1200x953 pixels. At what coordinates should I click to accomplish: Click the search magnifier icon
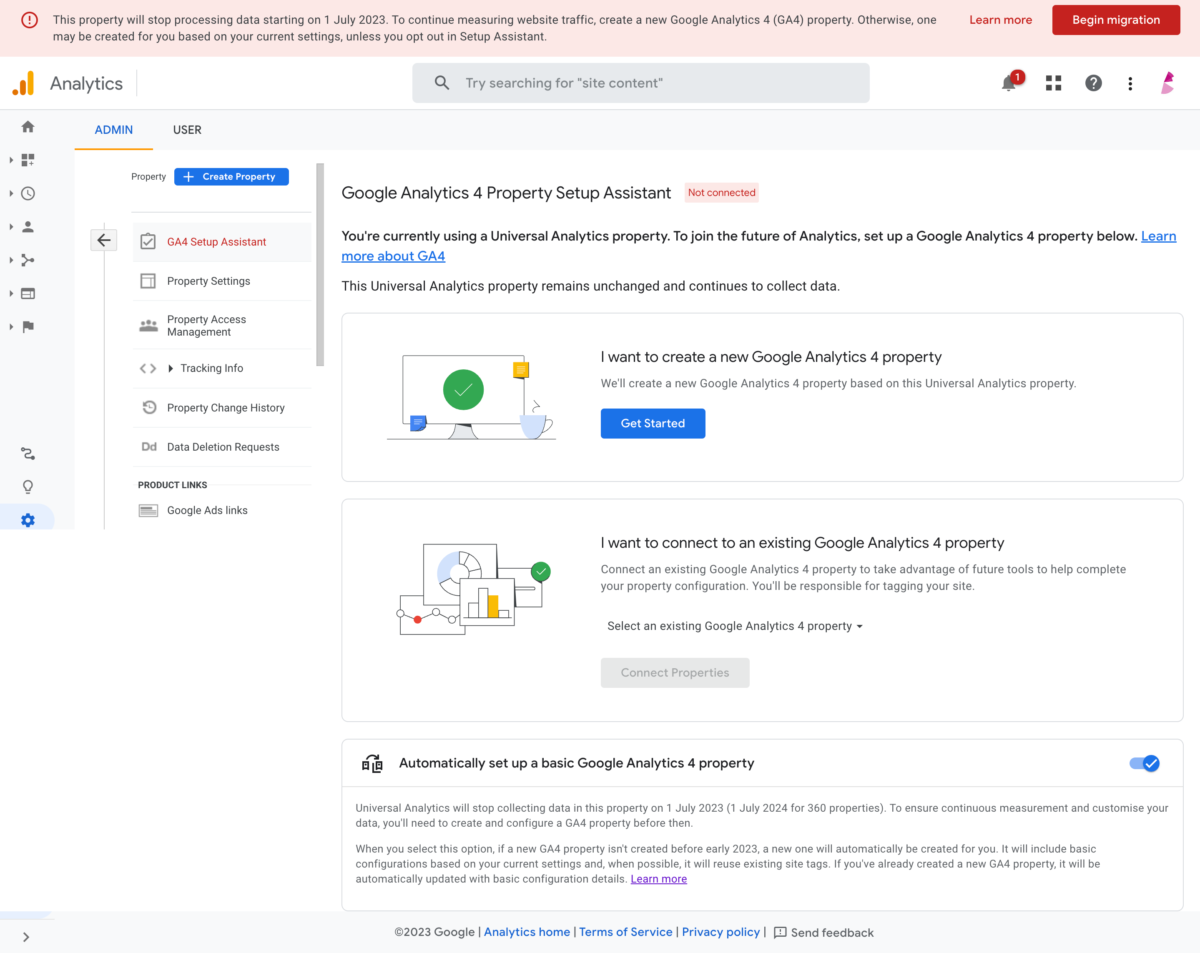442,83
